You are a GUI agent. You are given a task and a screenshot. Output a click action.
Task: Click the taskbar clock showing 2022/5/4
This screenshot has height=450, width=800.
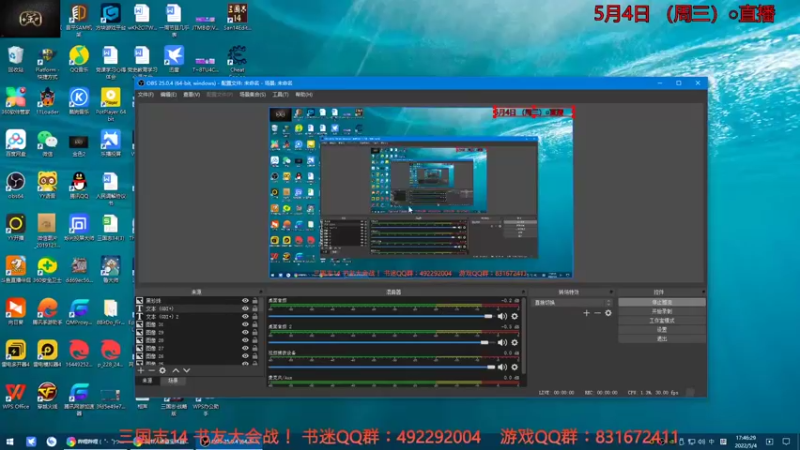[745, 441]
